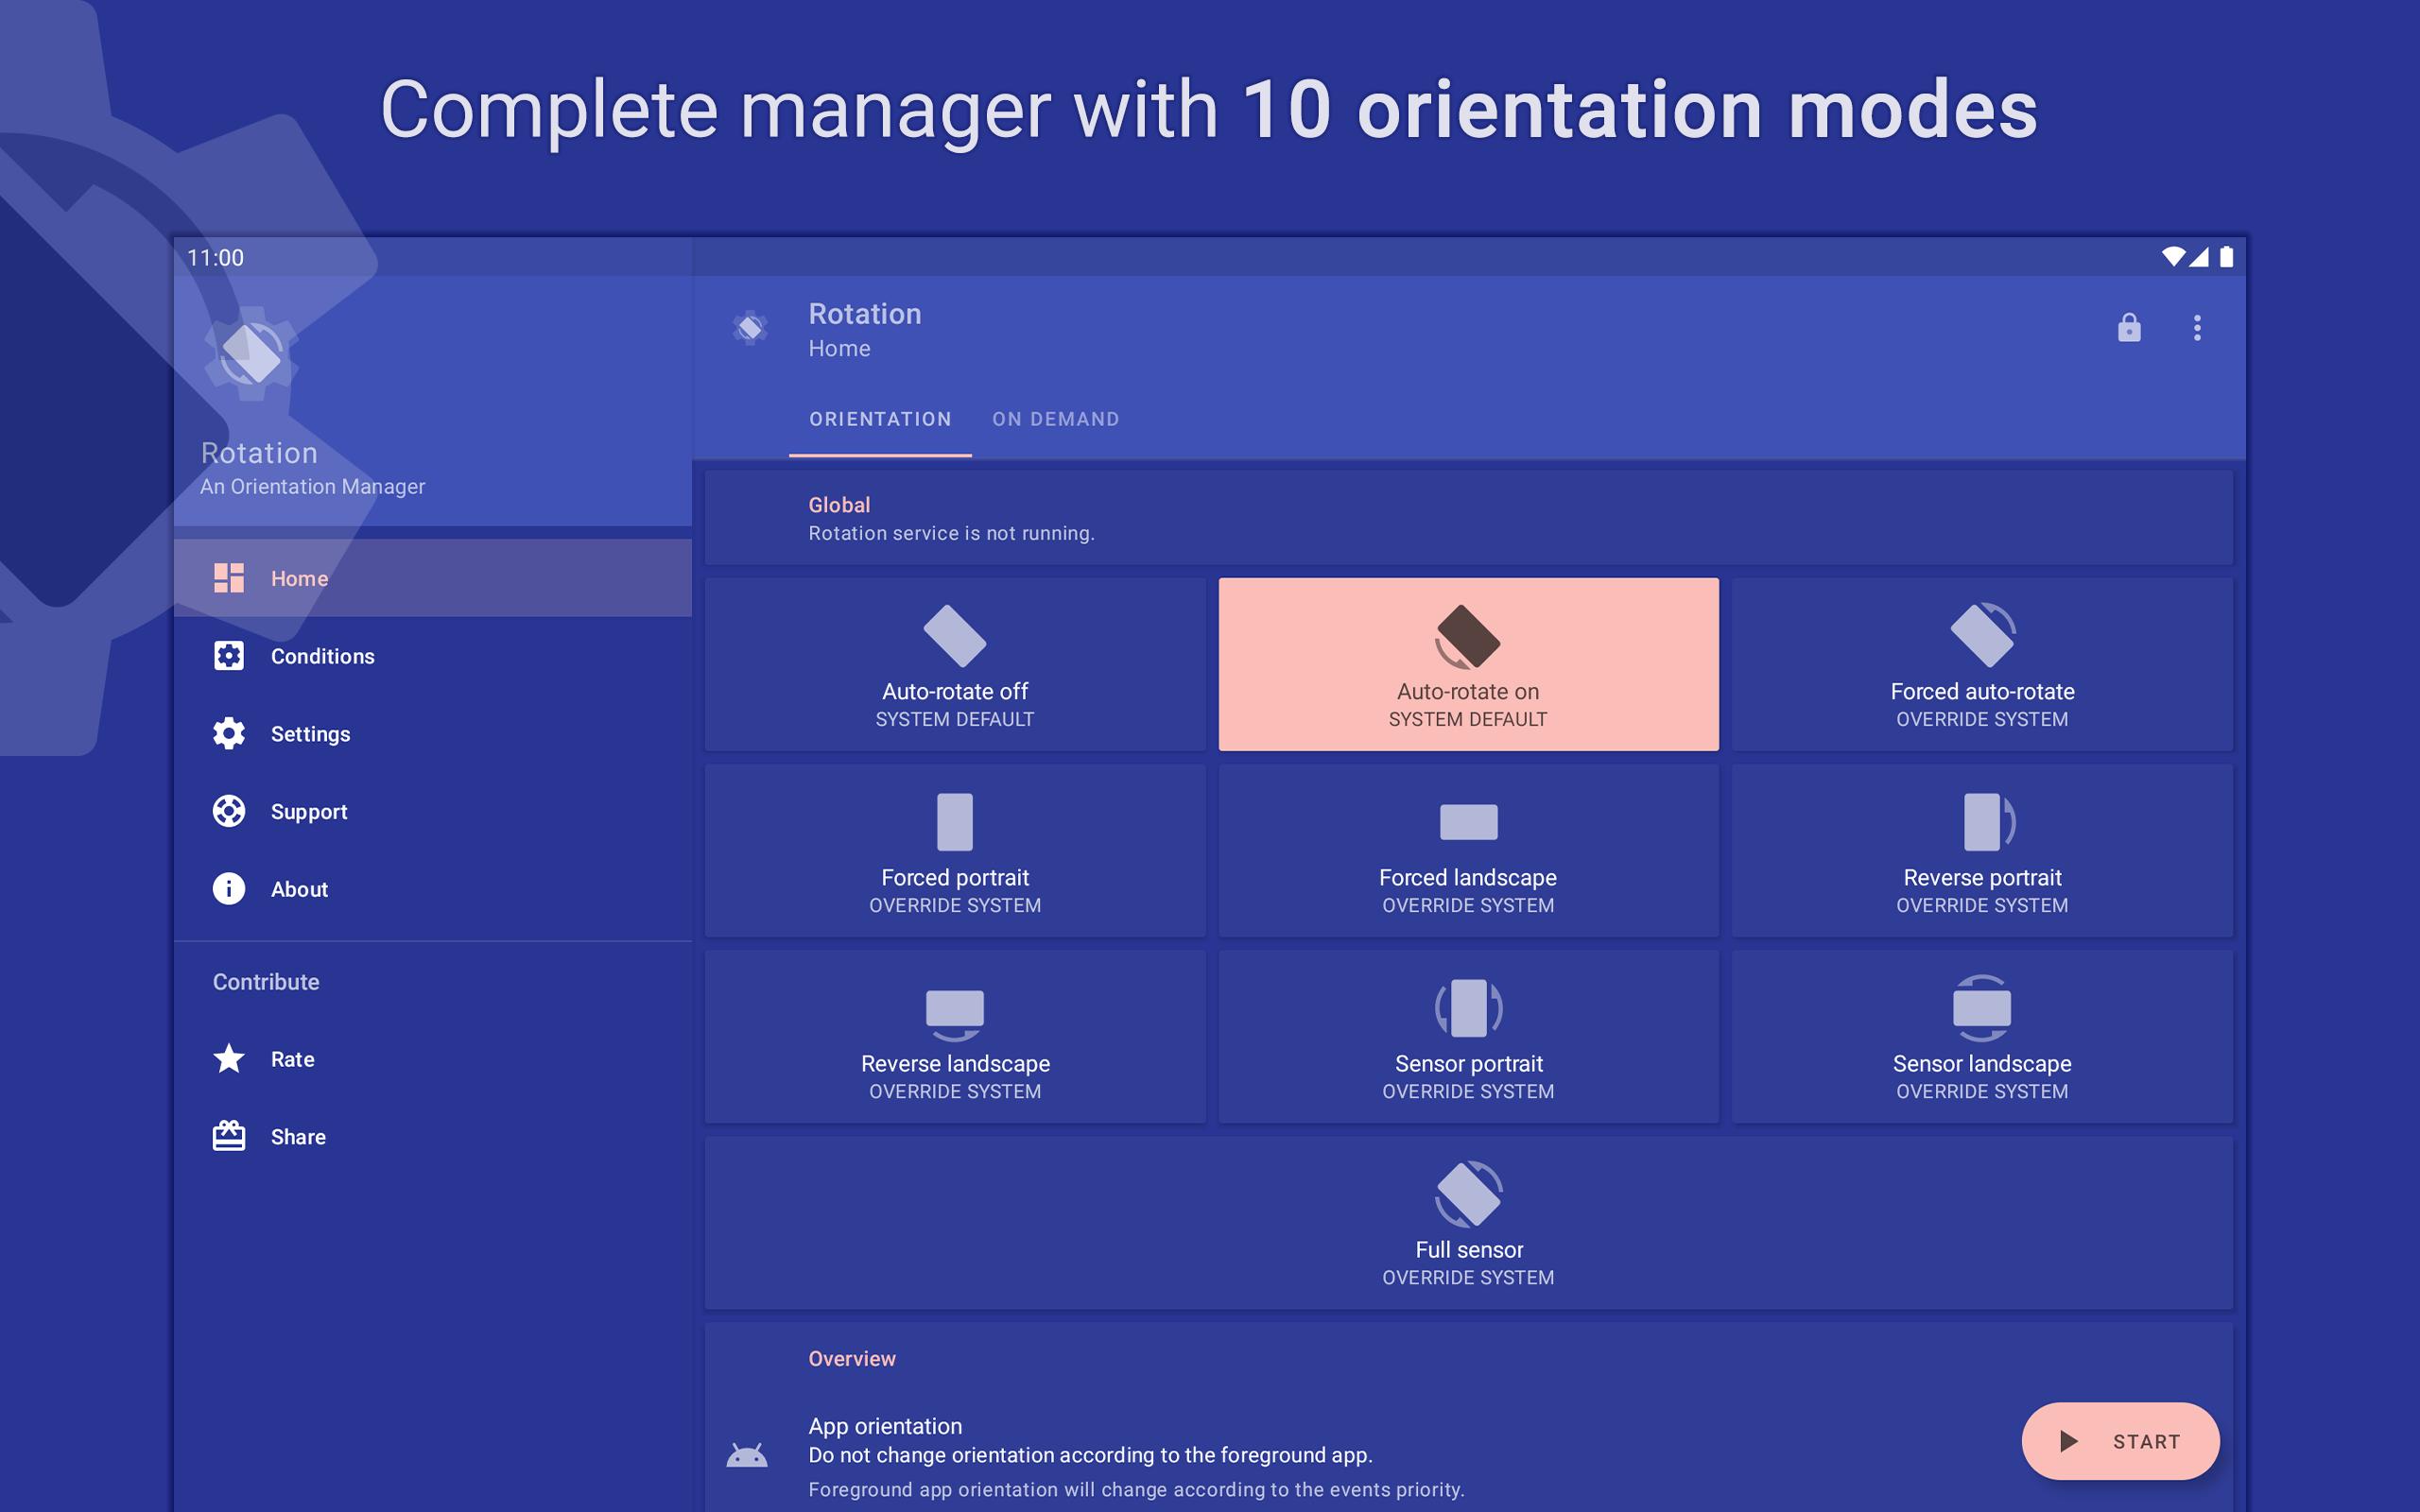The width and height of the screenshot is (2420, 1512).
Task: Go to Settings from the drawer
Action: tap(433, 733)
